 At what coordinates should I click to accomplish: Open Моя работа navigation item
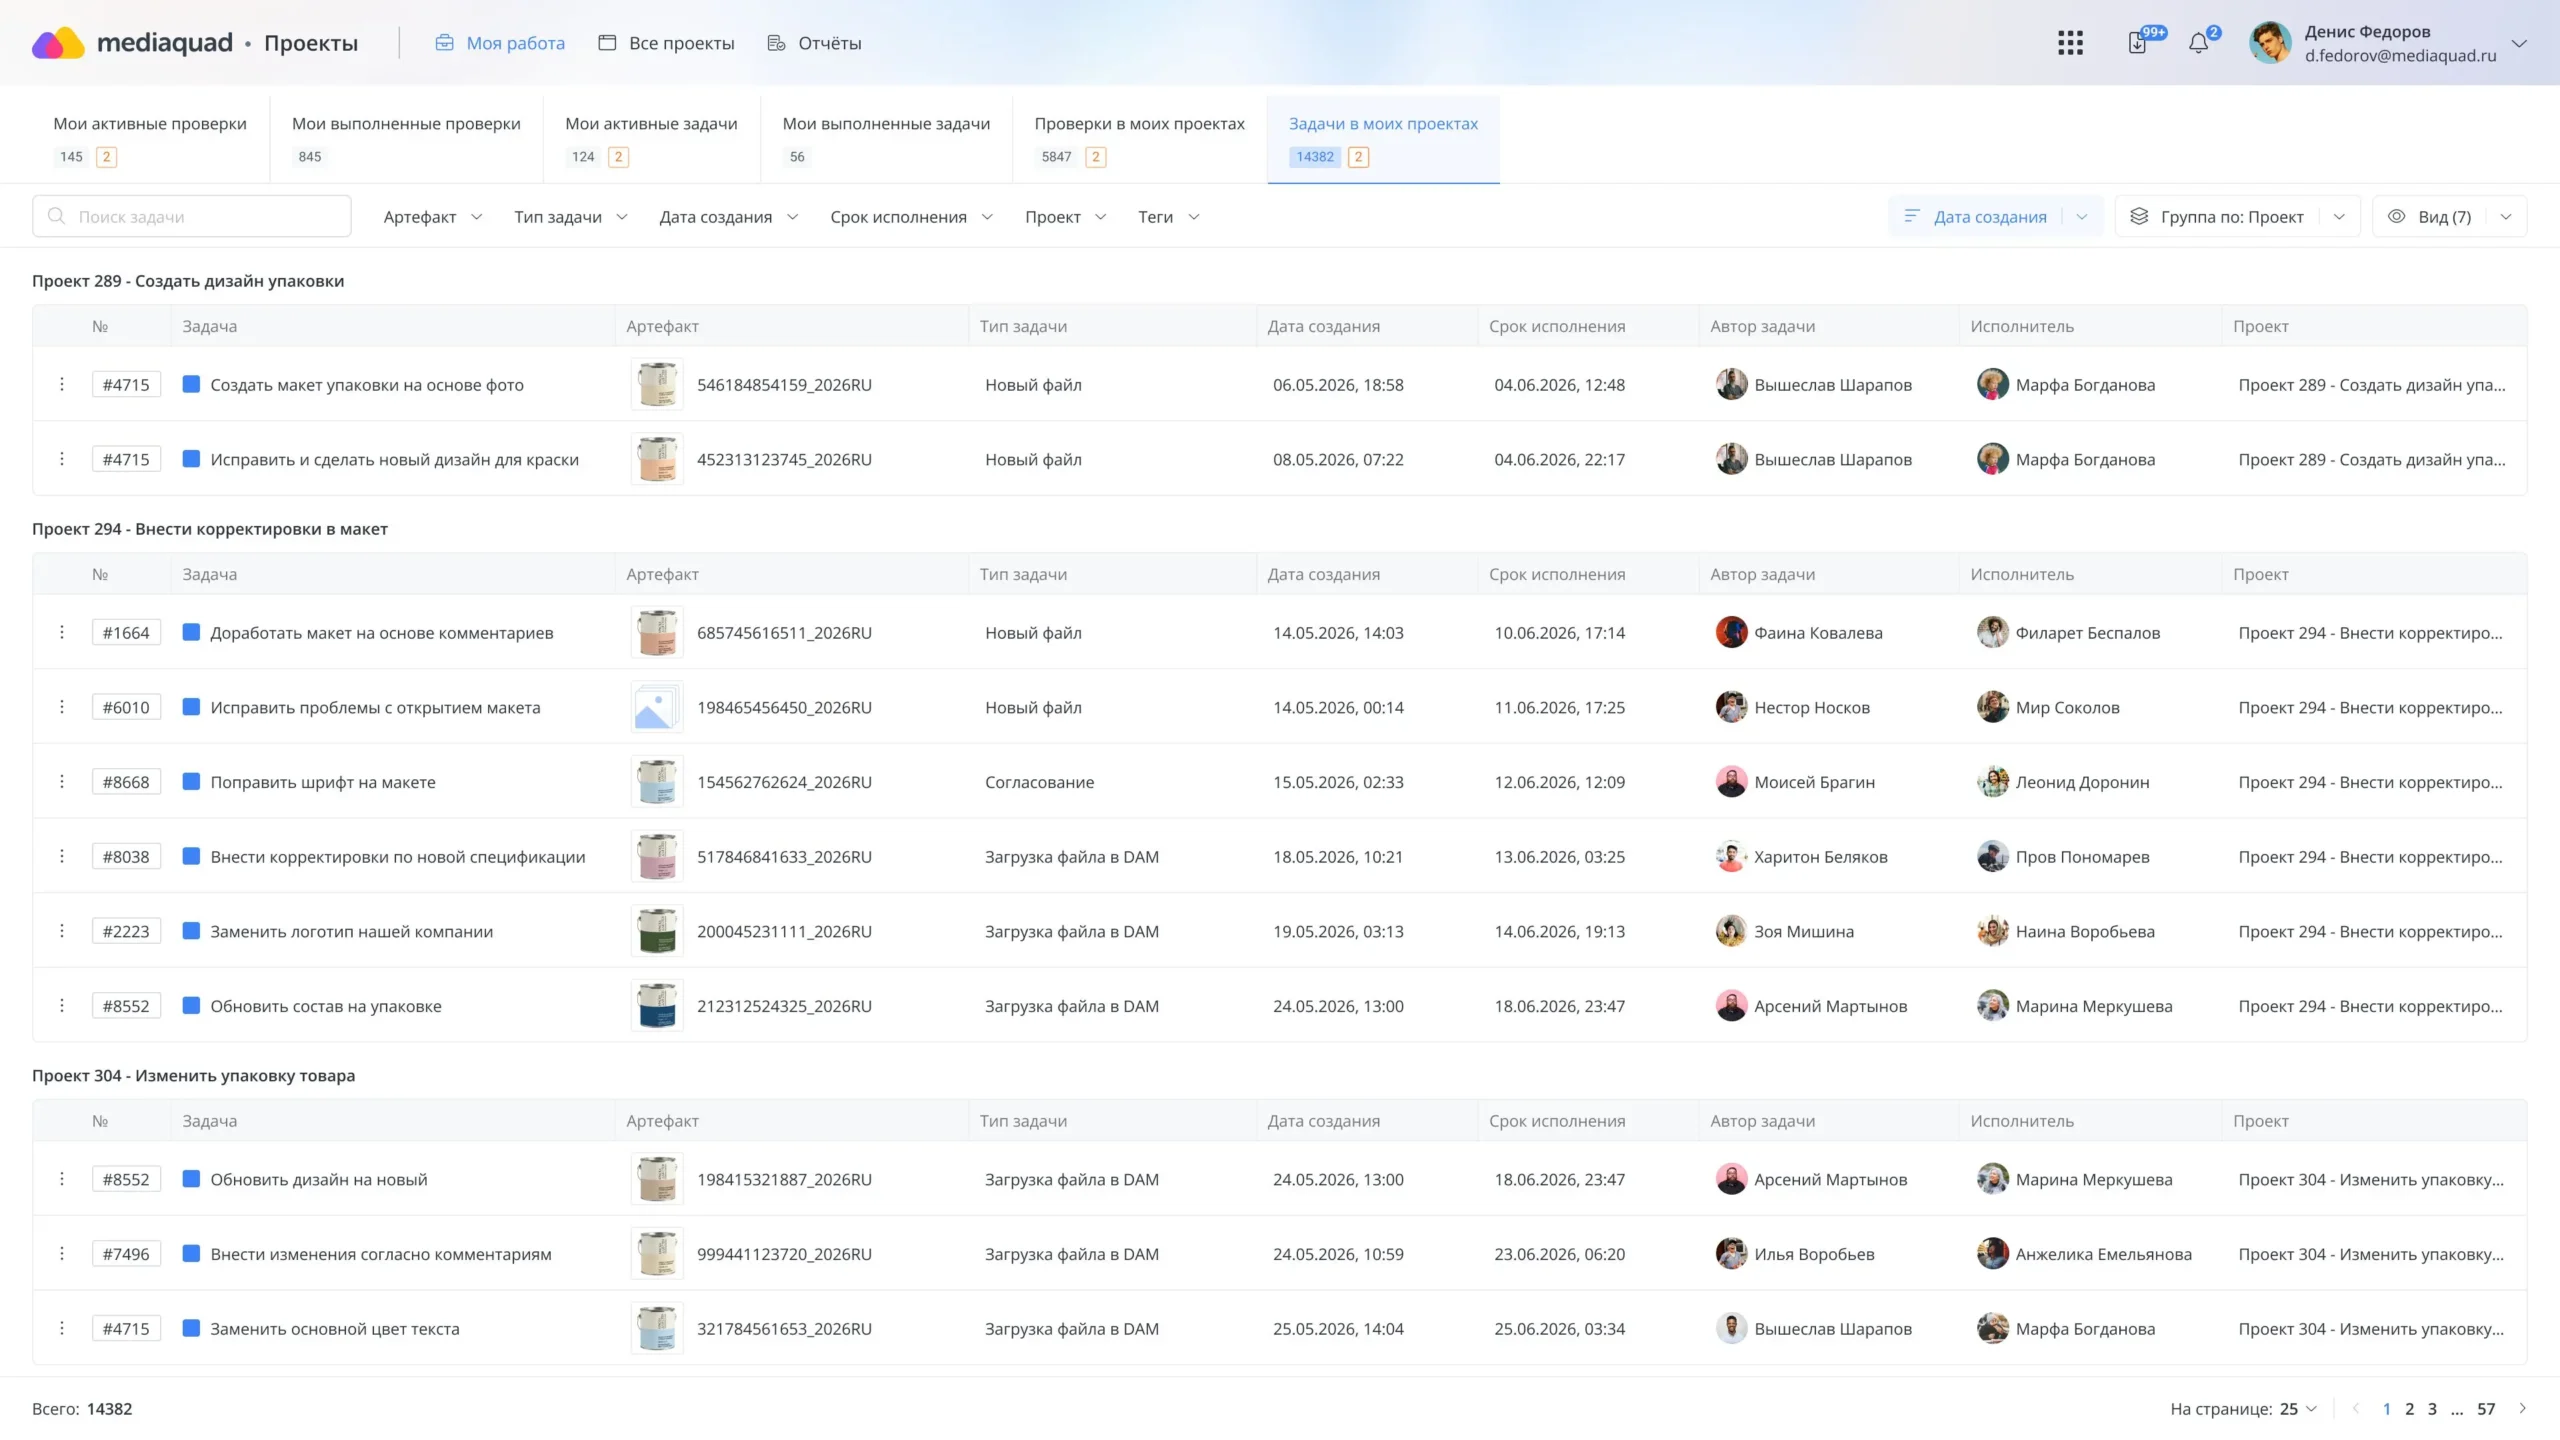point(499,43)
